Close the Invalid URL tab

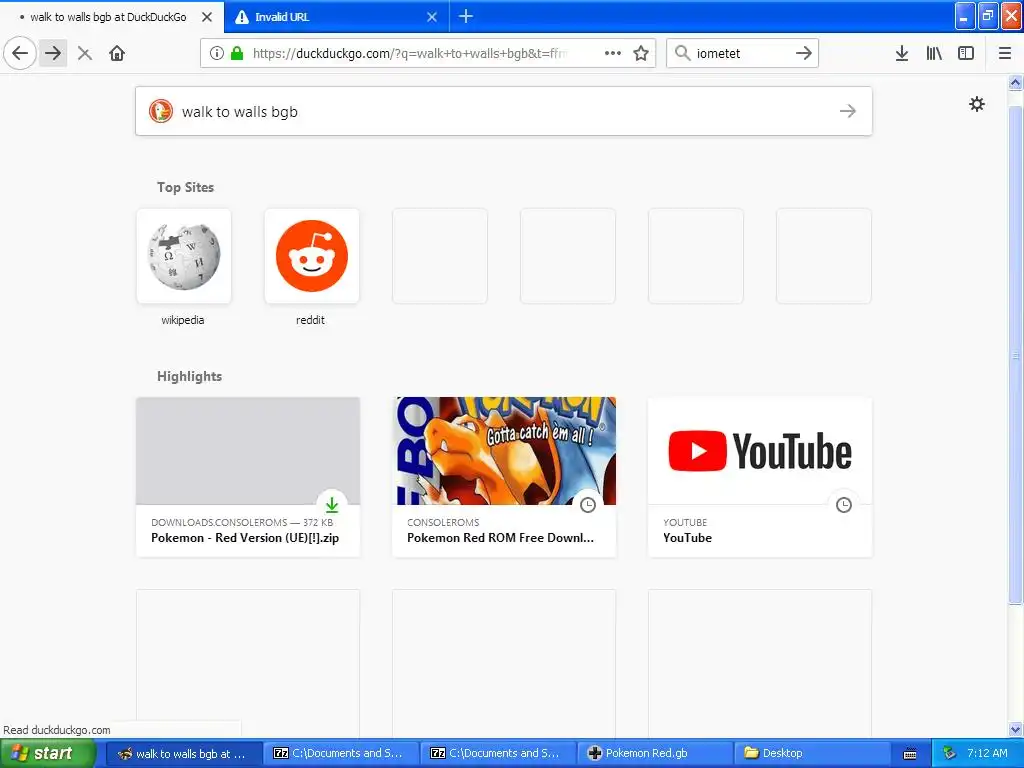(x=432, y=17)
